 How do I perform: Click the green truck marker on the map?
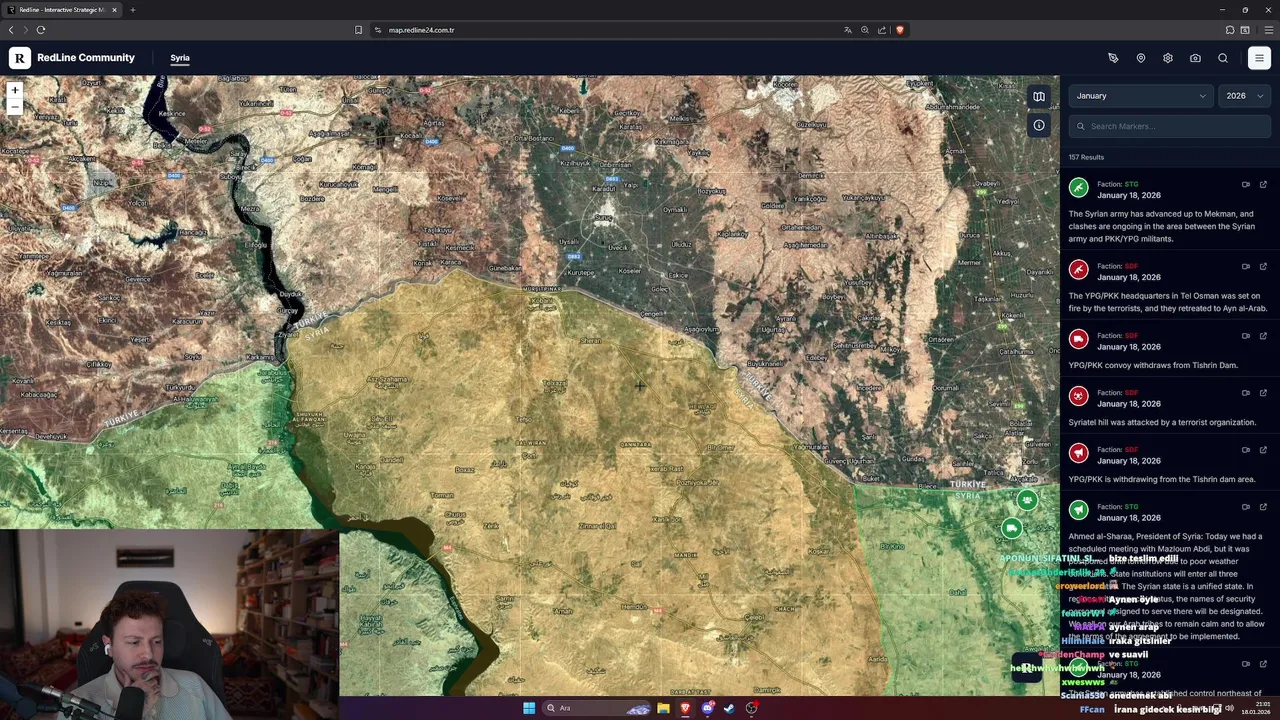coord(1012,528)
